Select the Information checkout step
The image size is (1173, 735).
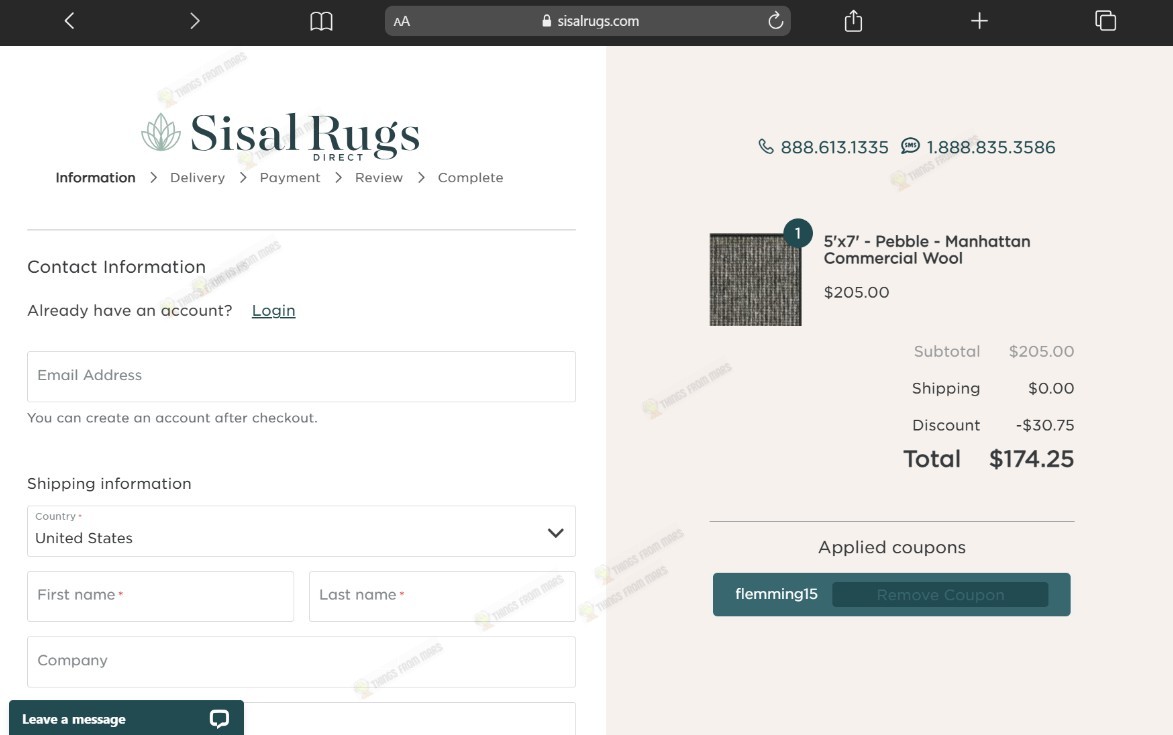pos(95,178)
